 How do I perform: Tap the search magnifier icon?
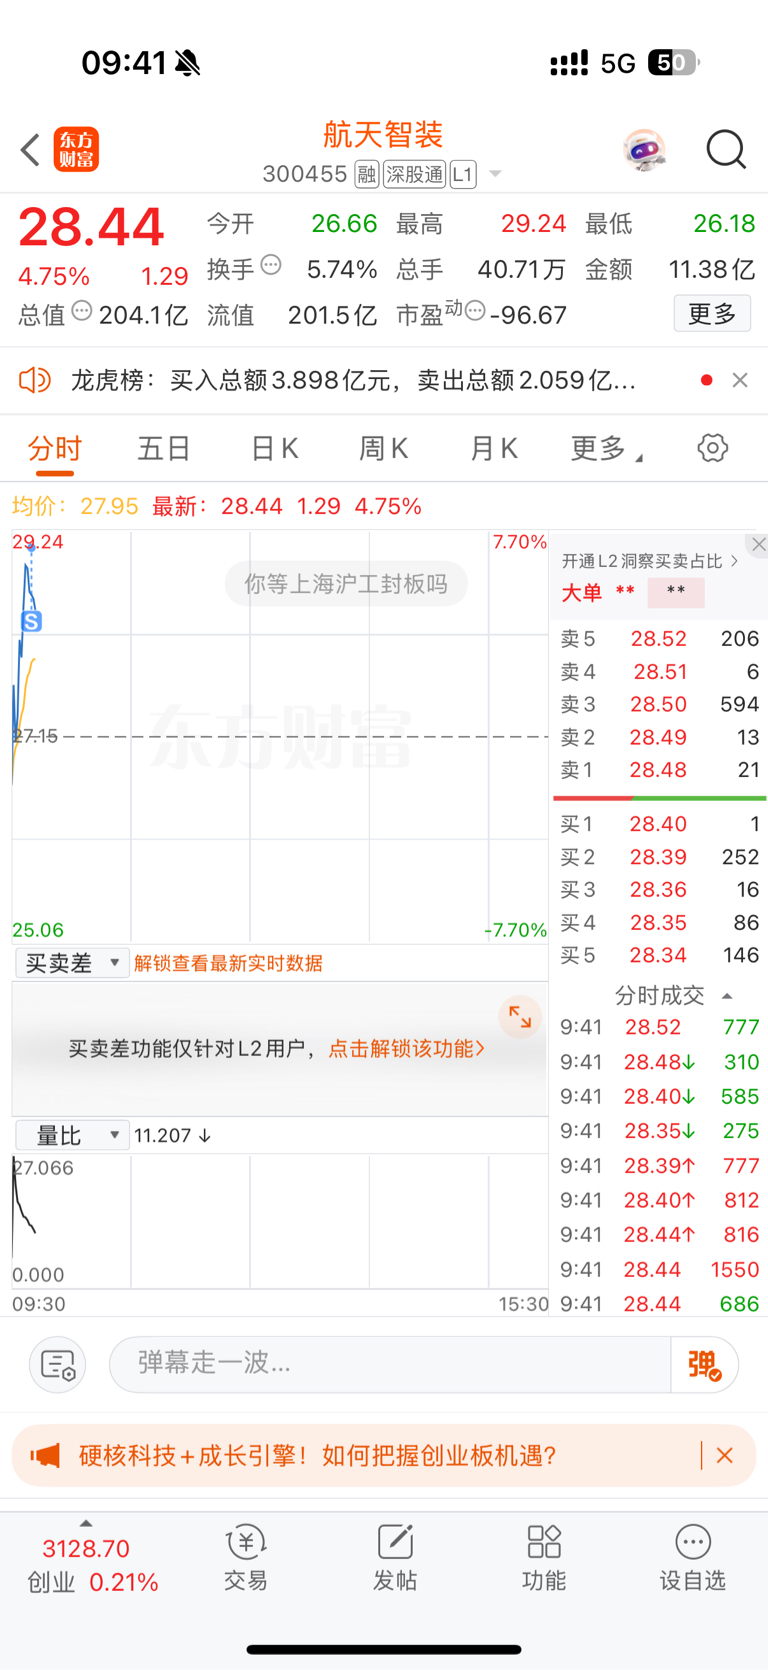726,150
